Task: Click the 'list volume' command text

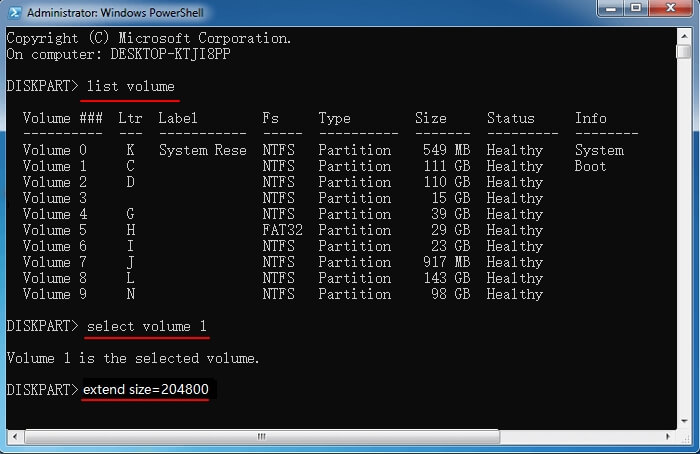Action: (x=131, y=86)
